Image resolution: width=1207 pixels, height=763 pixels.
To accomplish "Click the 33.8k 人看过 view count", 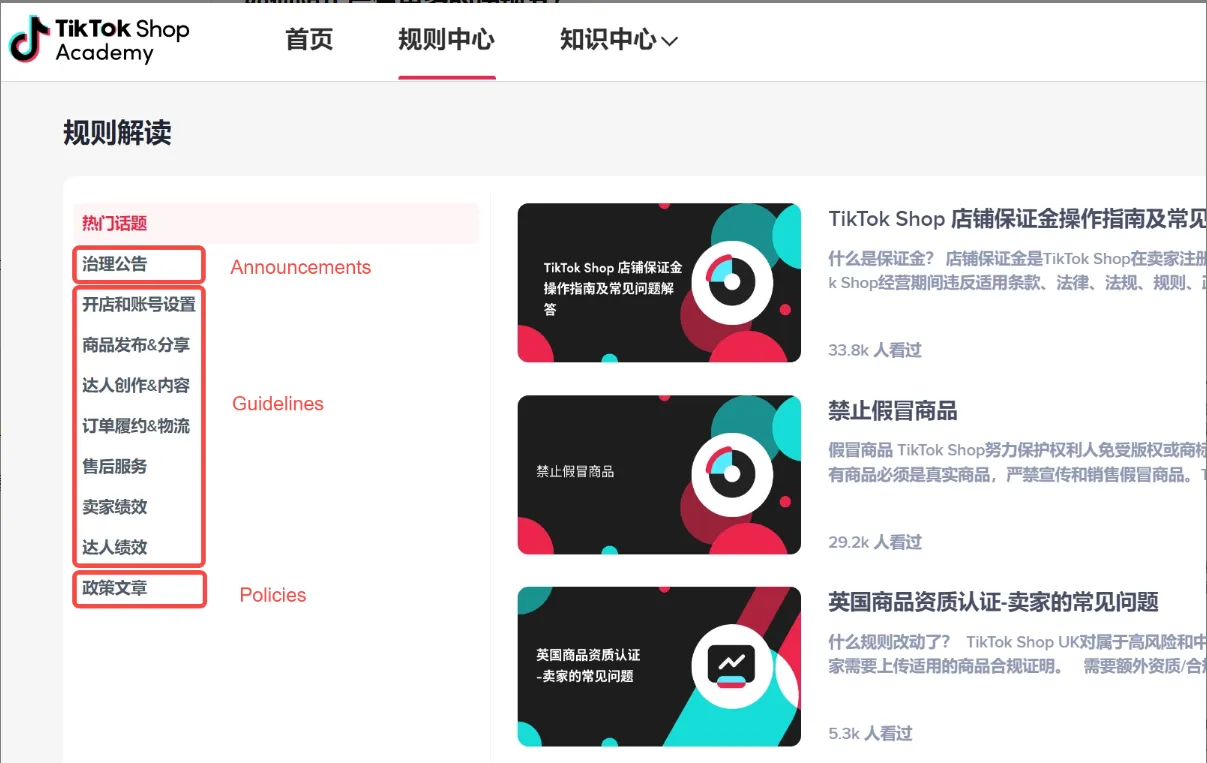I will [875, 350].
